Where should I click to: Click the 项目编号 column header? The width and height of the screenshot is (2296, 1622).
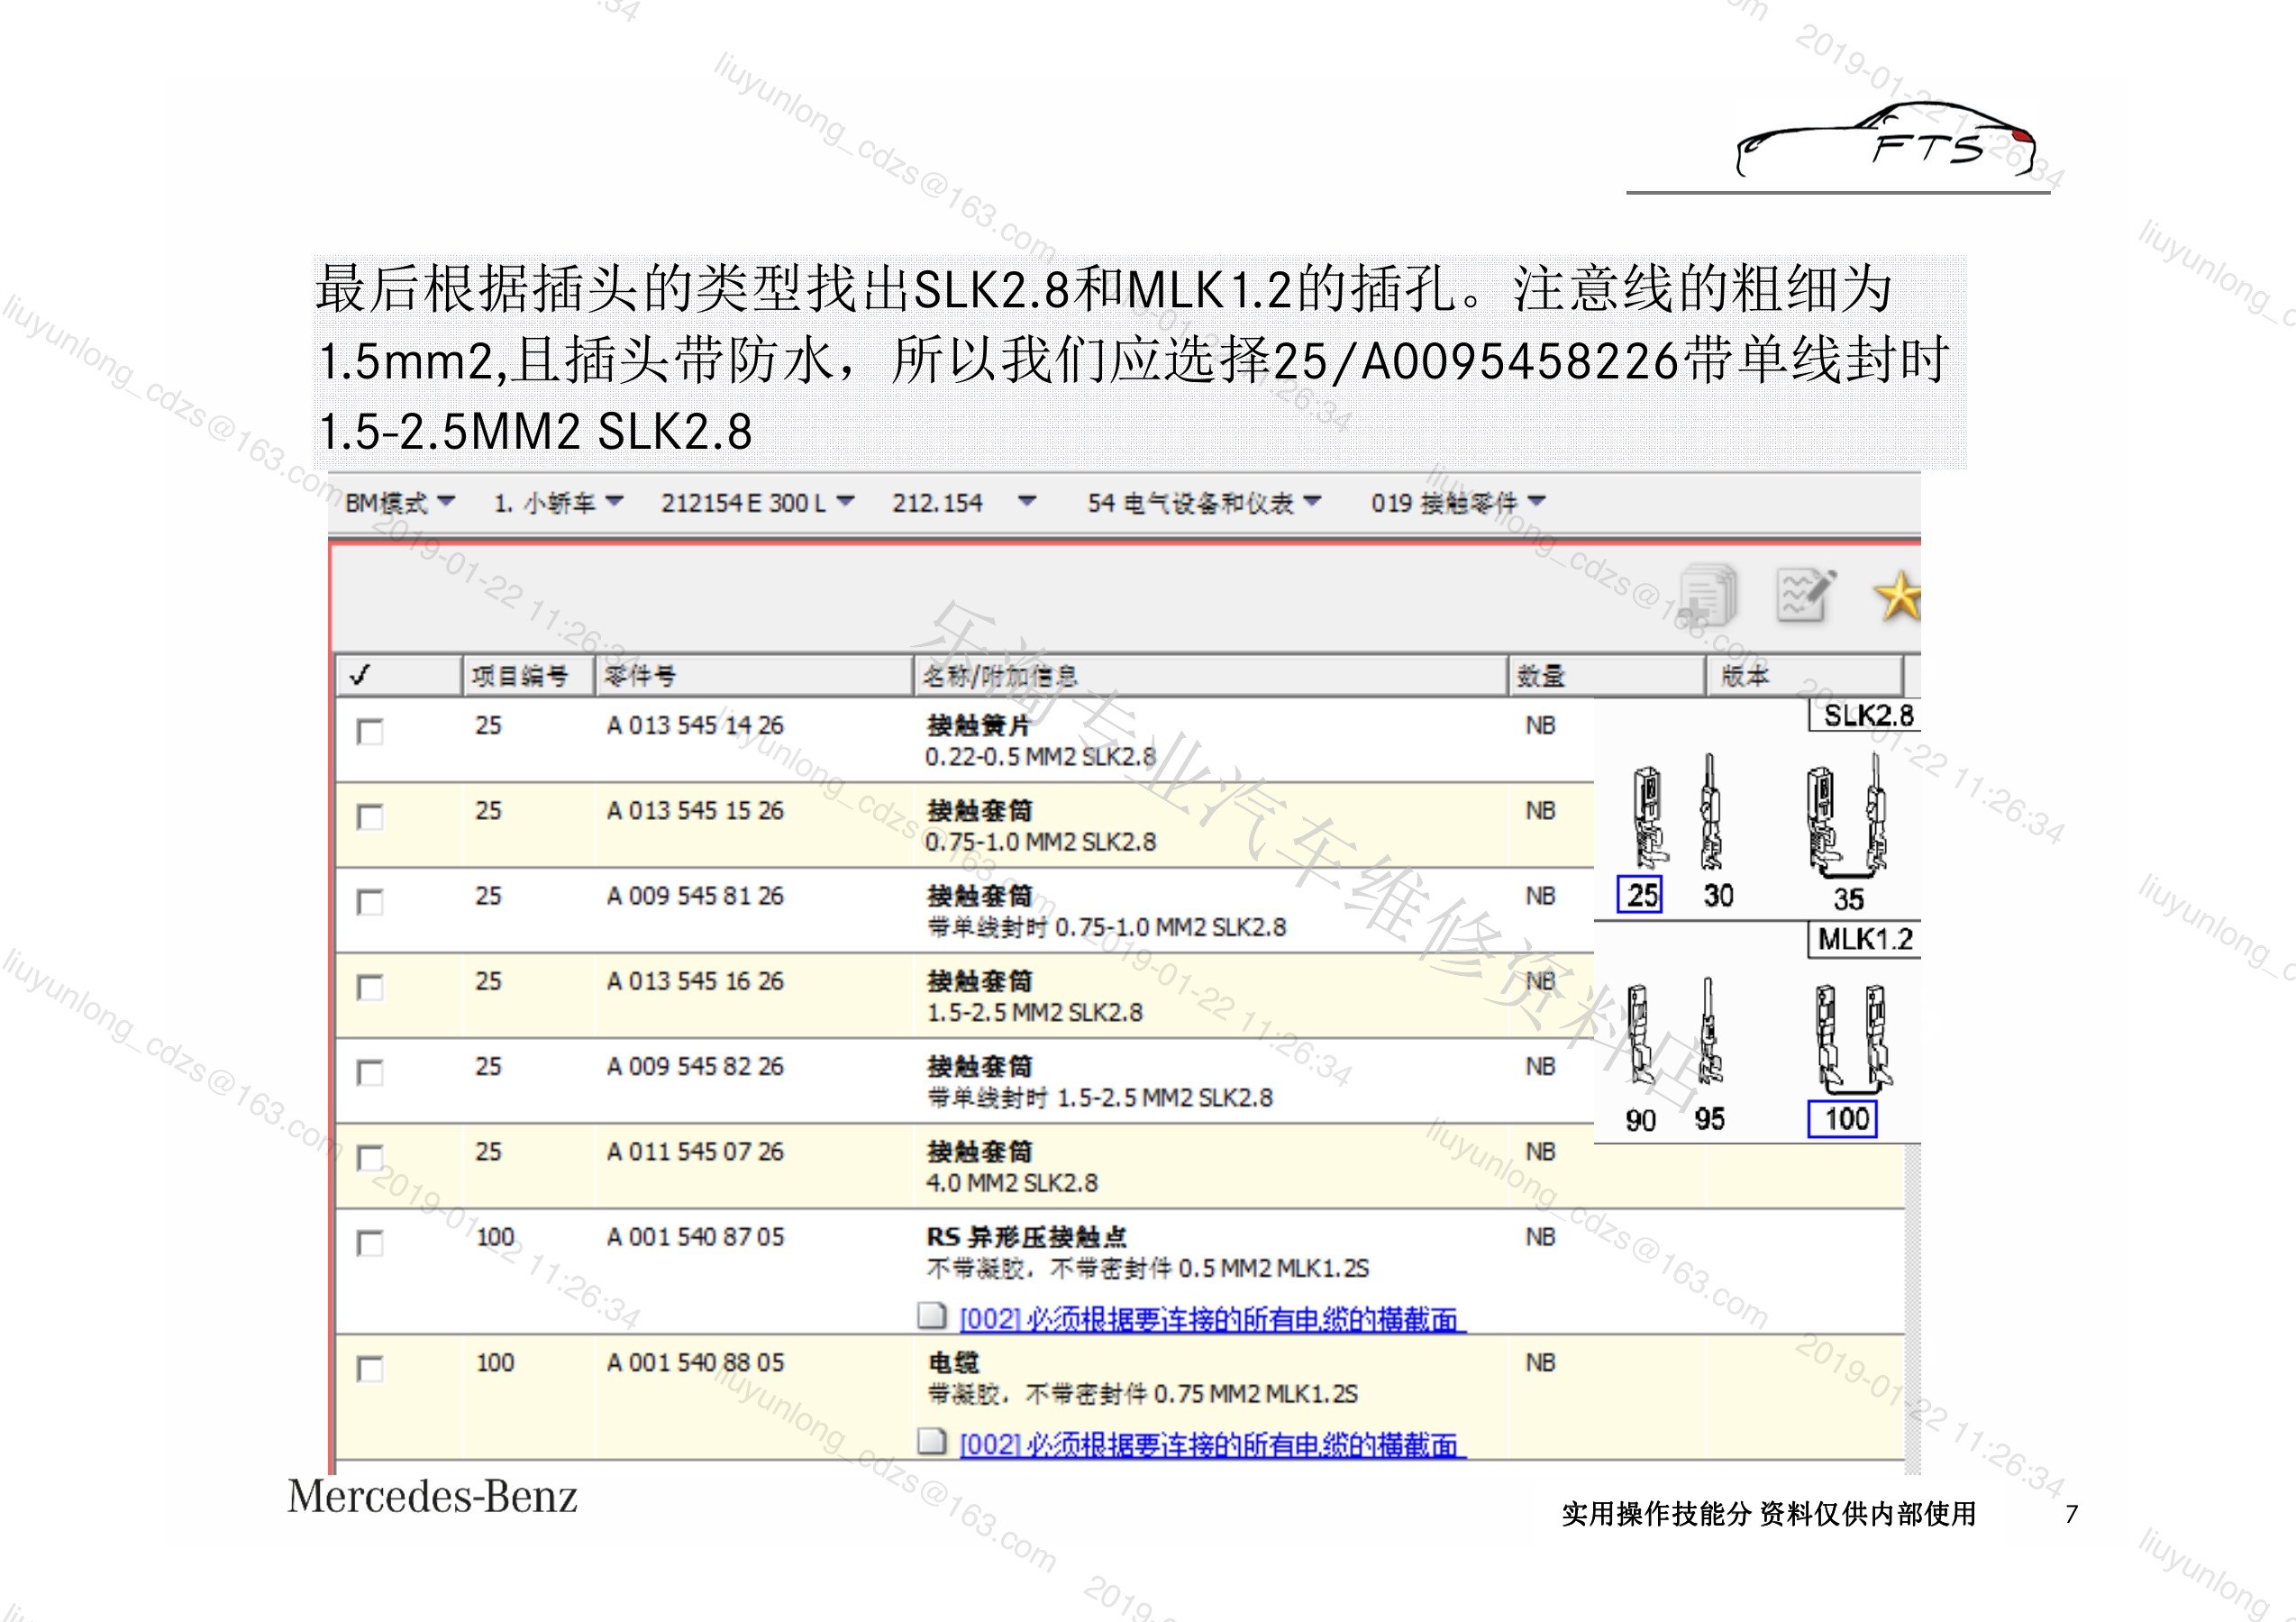[x=528, y=676]
